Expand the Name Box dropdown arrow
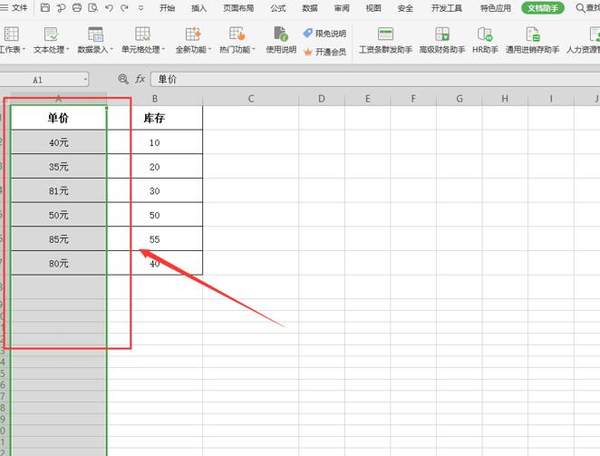 (x=85, y=80)
